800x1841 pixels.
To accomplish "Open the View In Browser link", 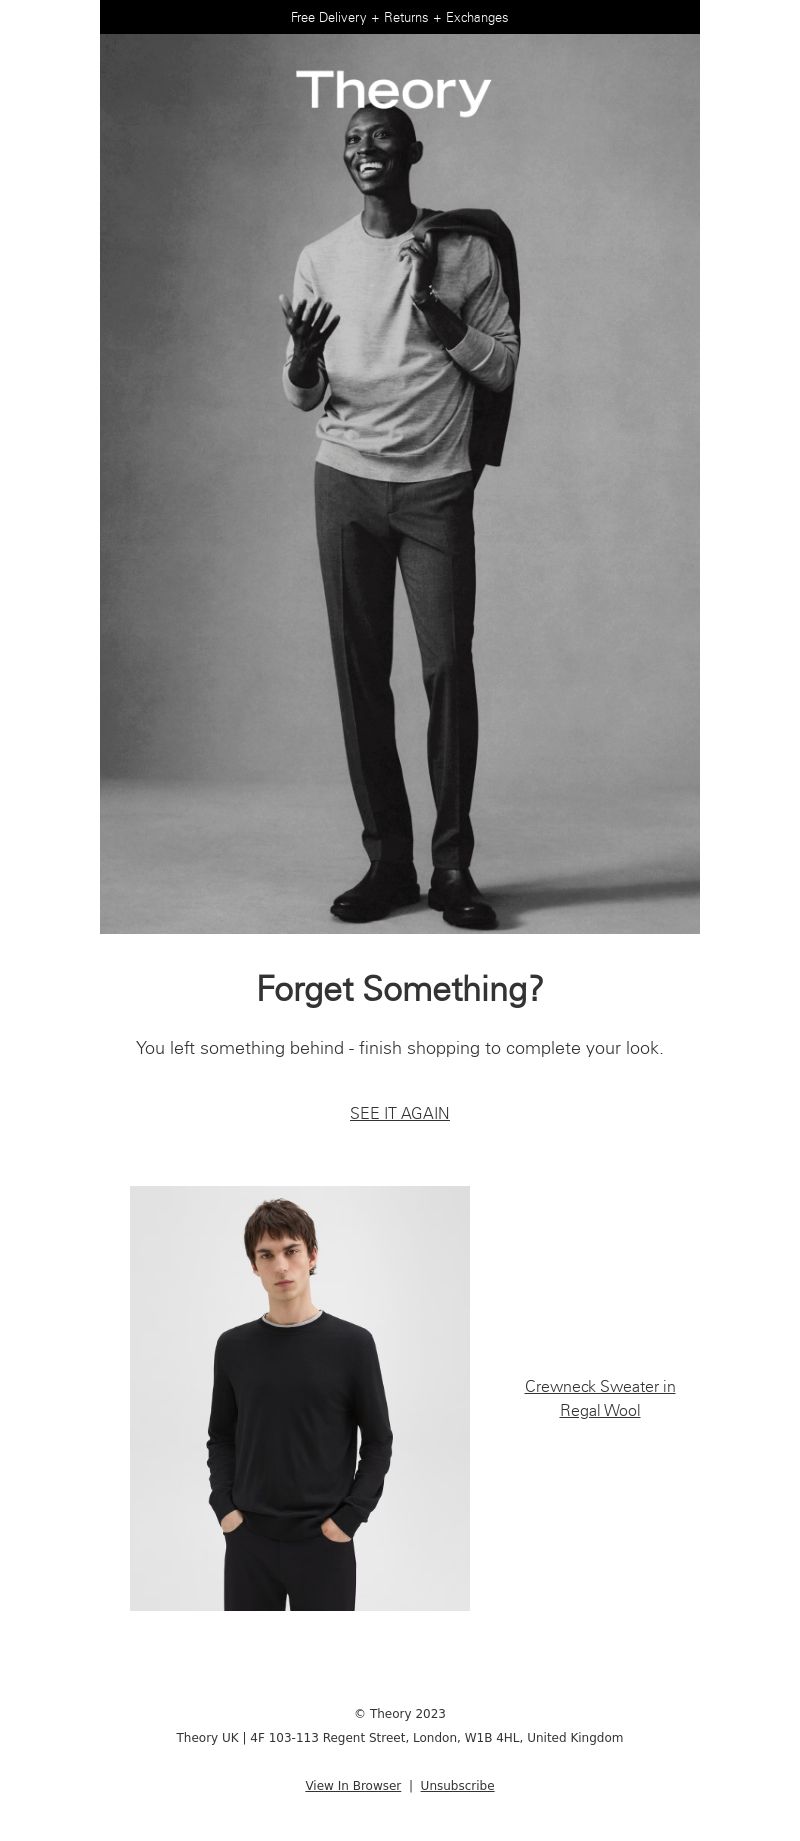I will 353,1786.
